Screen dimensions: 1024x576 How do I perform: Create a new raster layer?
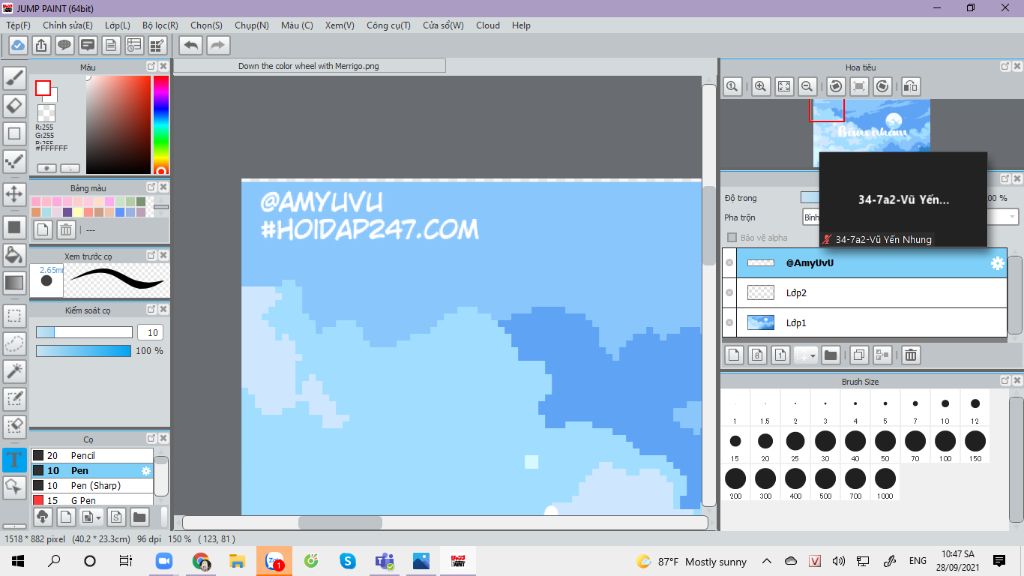pos(733,355)
